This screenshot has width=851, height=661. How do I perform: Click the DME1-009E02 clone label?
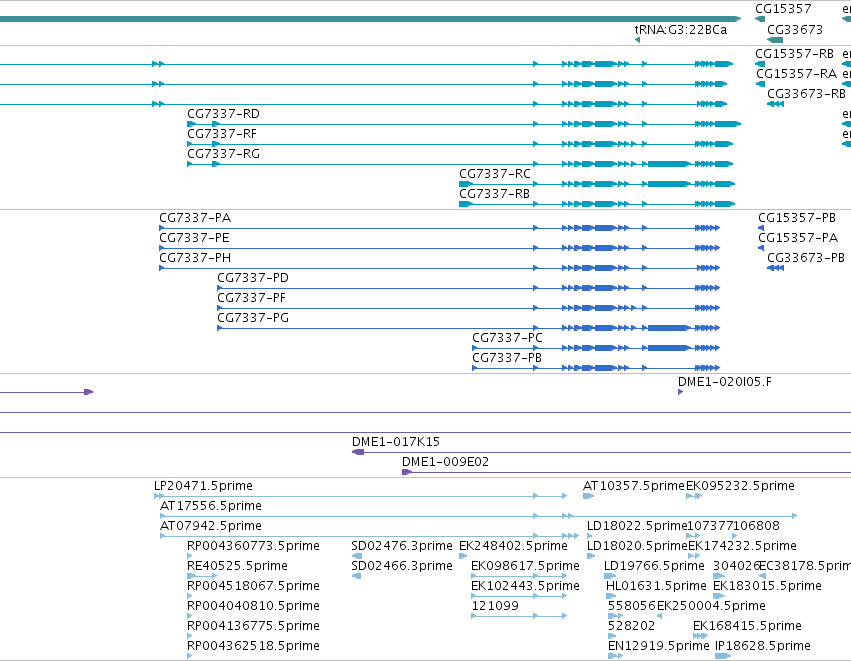point(445,462)
